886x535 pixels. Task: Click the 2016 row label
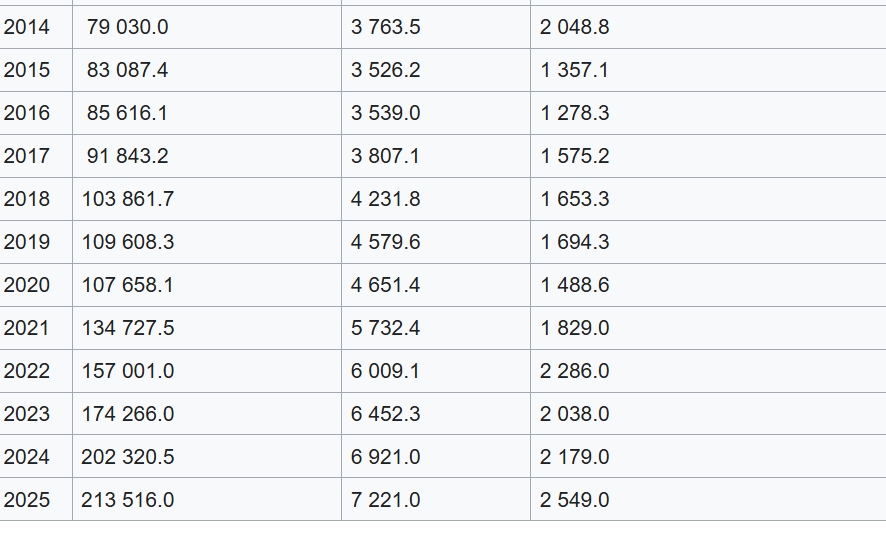pyautogui.click(x=27, y=113)
